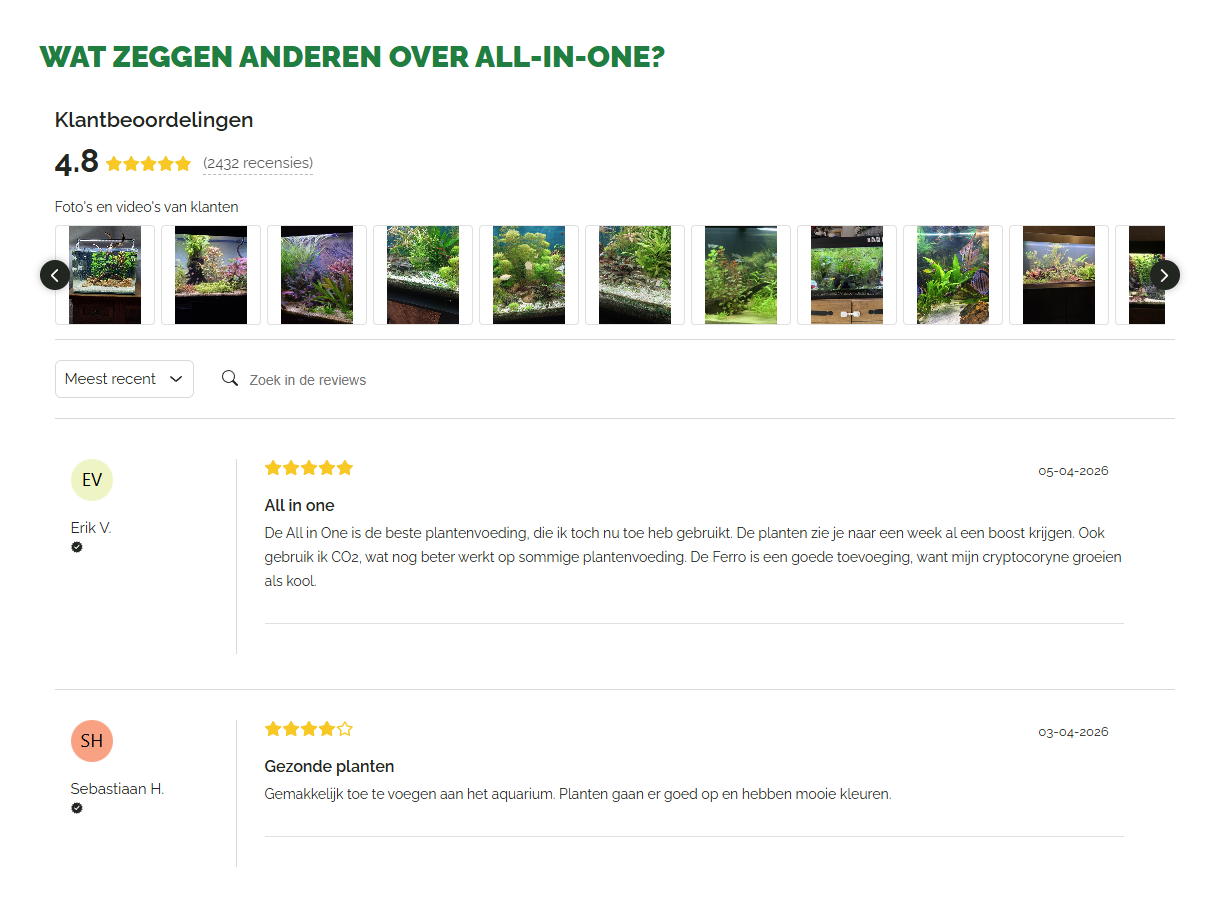The width and height of the screenshot is (1215, 901).
Task: Click the chevron in the Meest recent dropdown
Action: point(176,379)
